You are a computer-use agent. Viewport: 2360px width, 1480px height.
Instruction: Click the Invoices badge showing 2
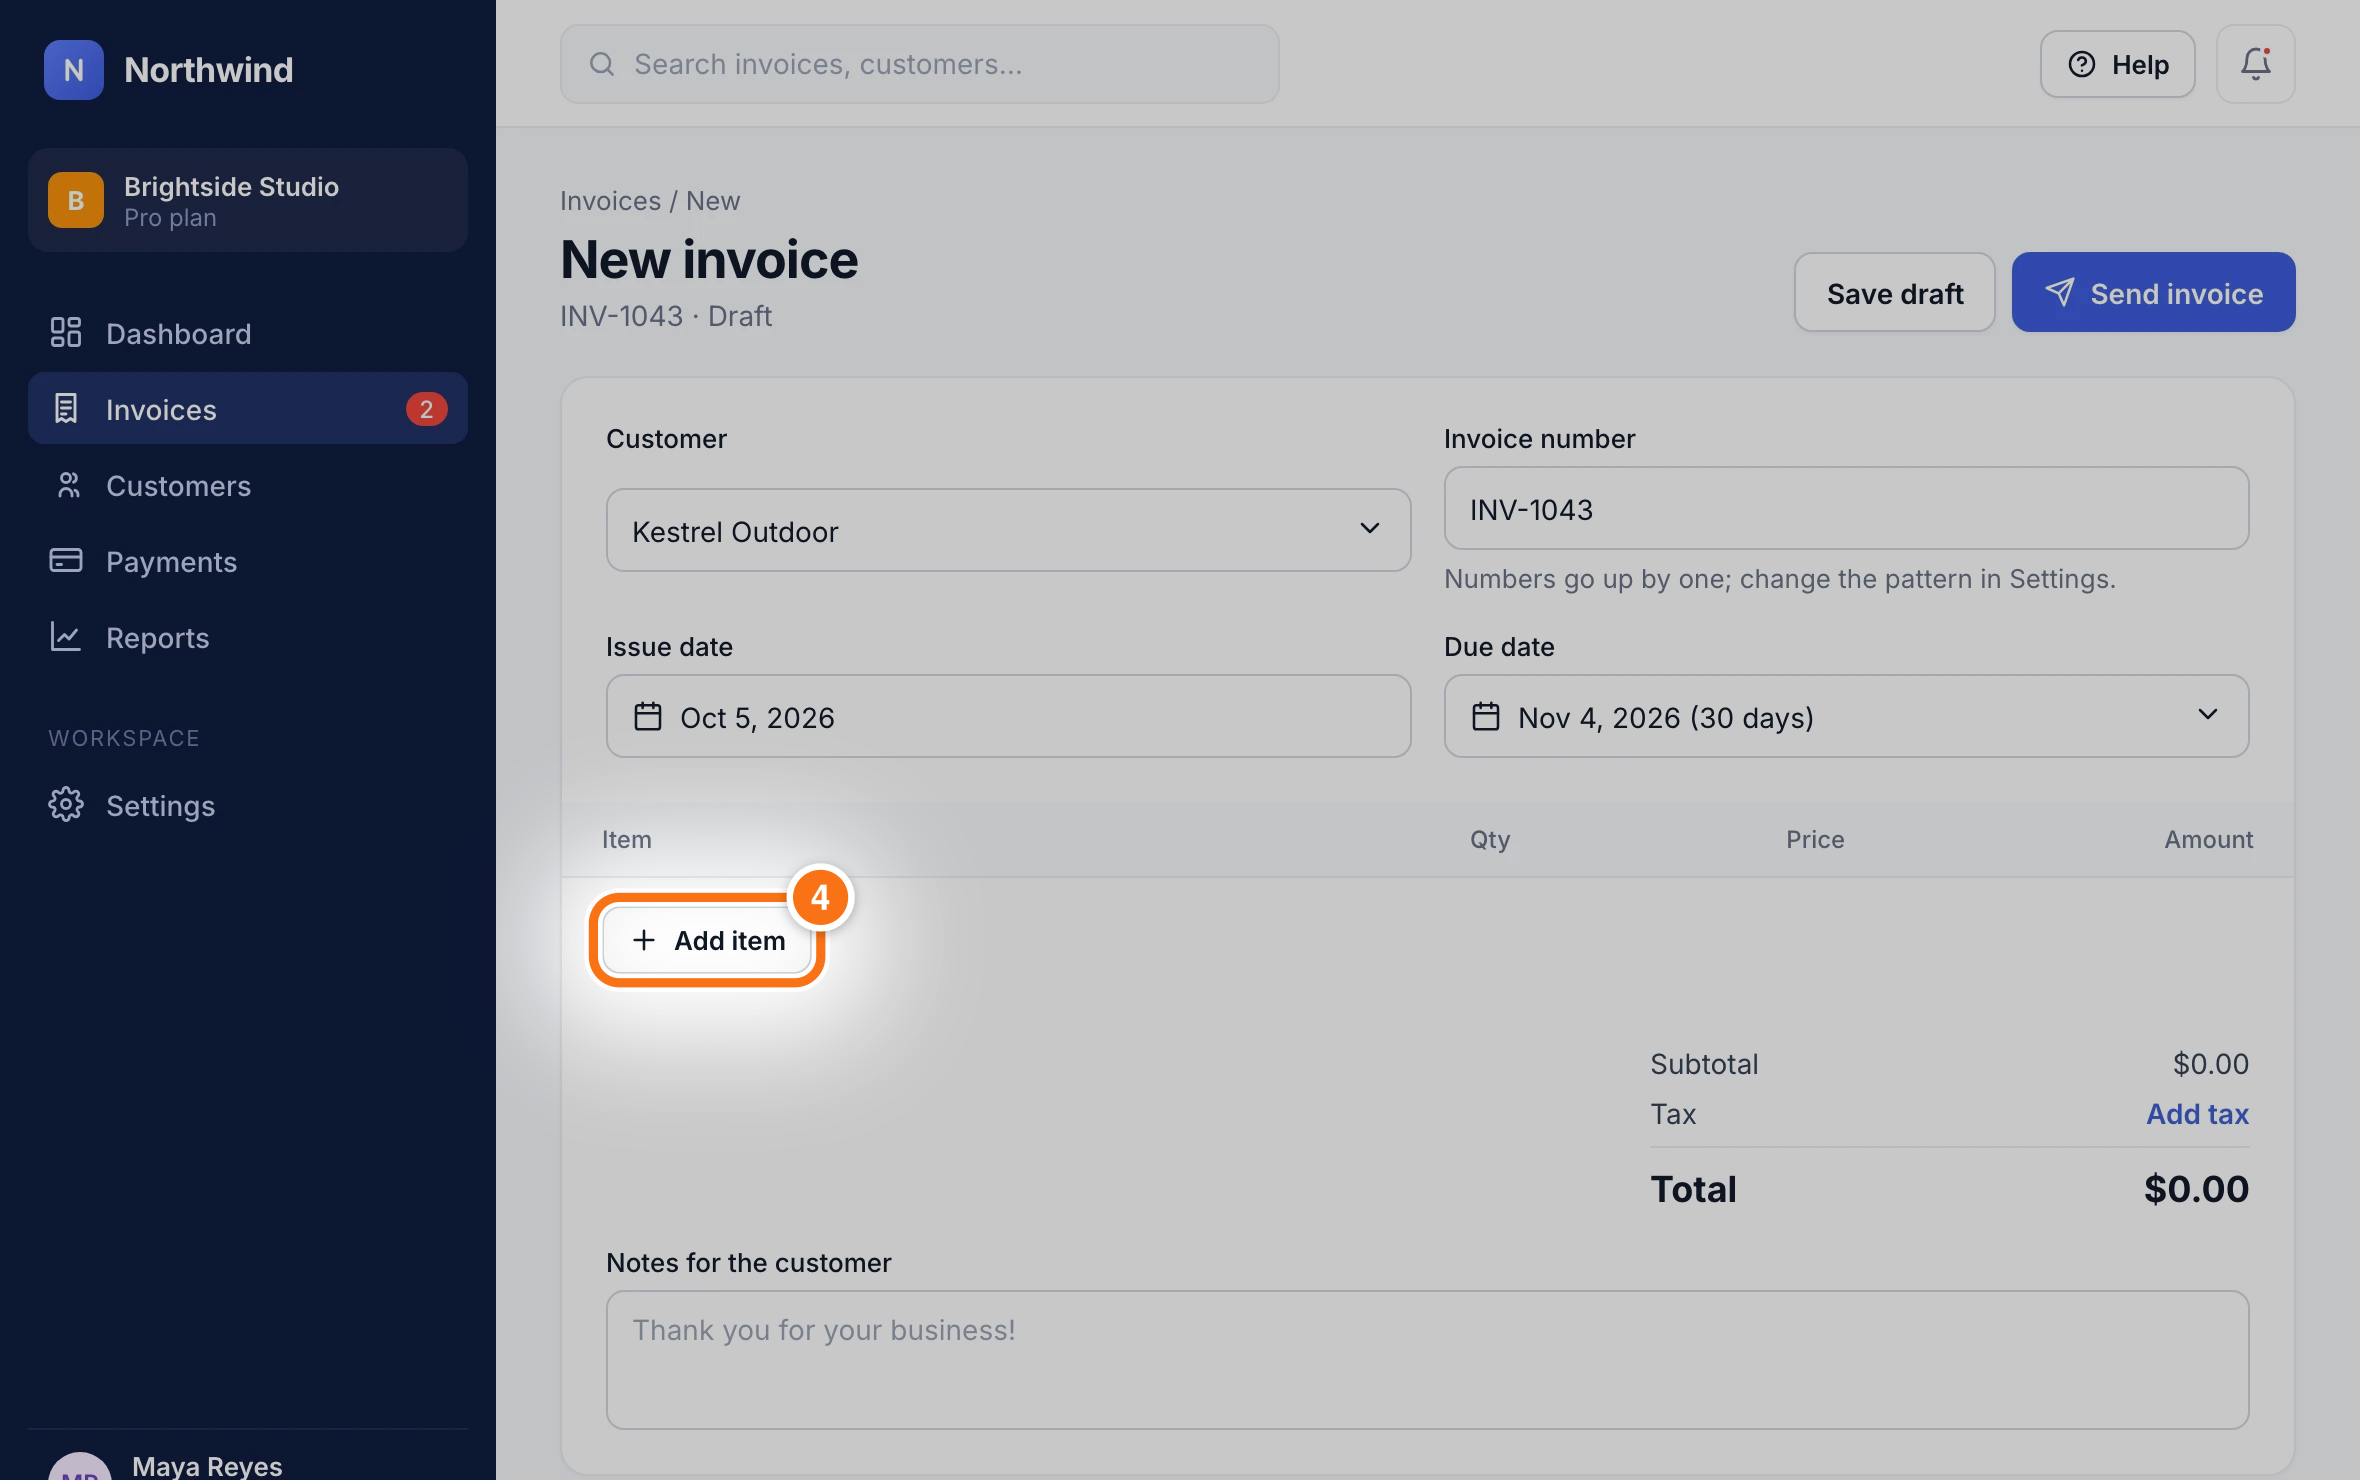click(426, 409)
